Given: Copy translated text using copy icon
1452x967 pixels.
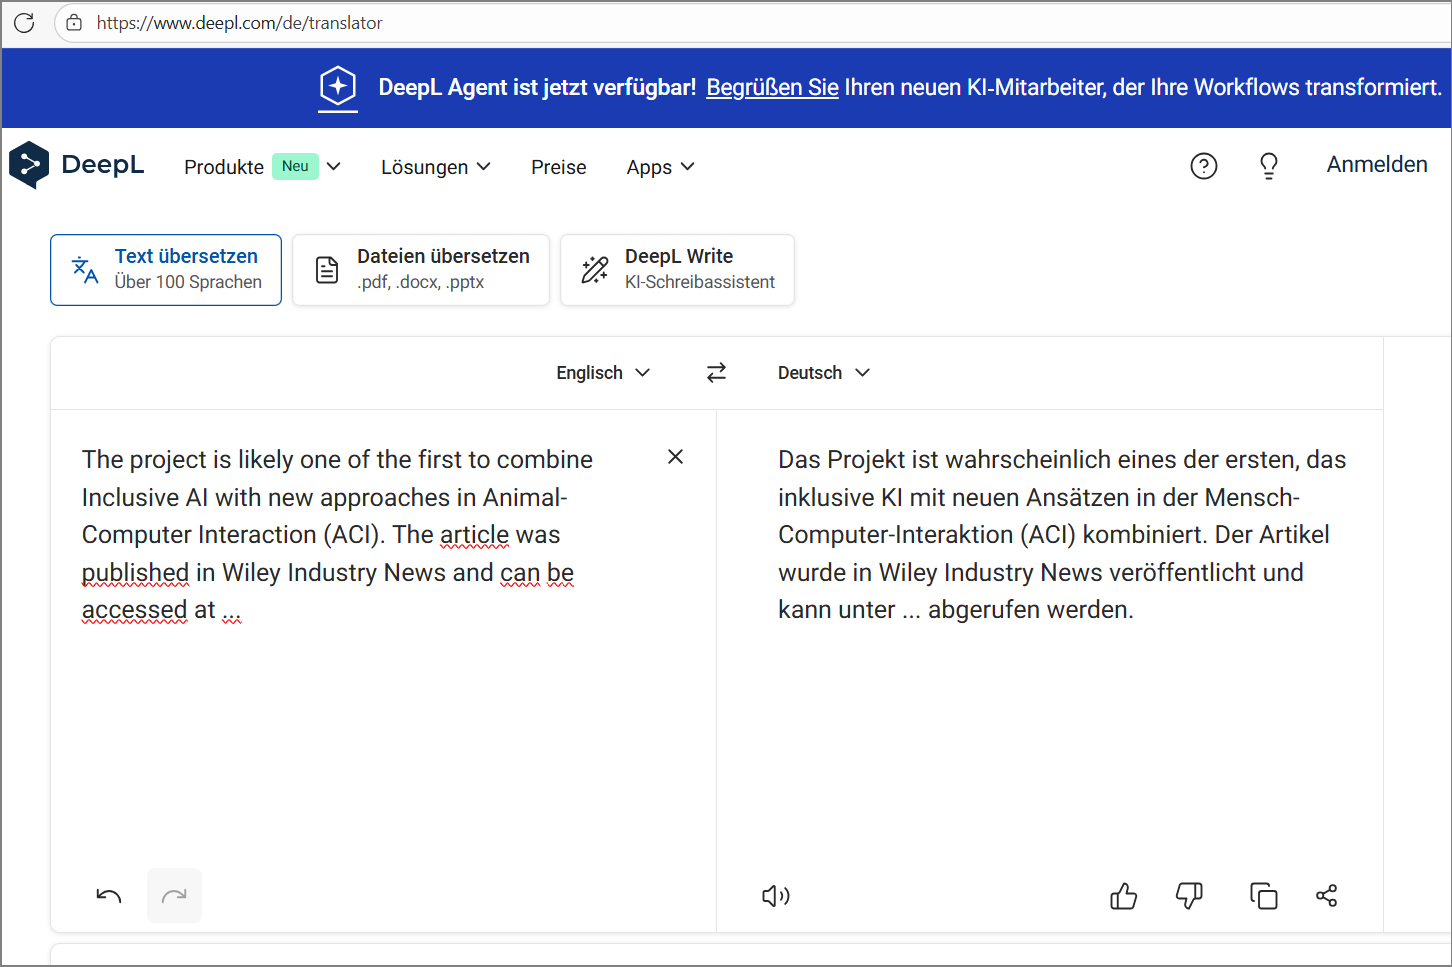Looking at the screenshot, I should coord(1263,896).
